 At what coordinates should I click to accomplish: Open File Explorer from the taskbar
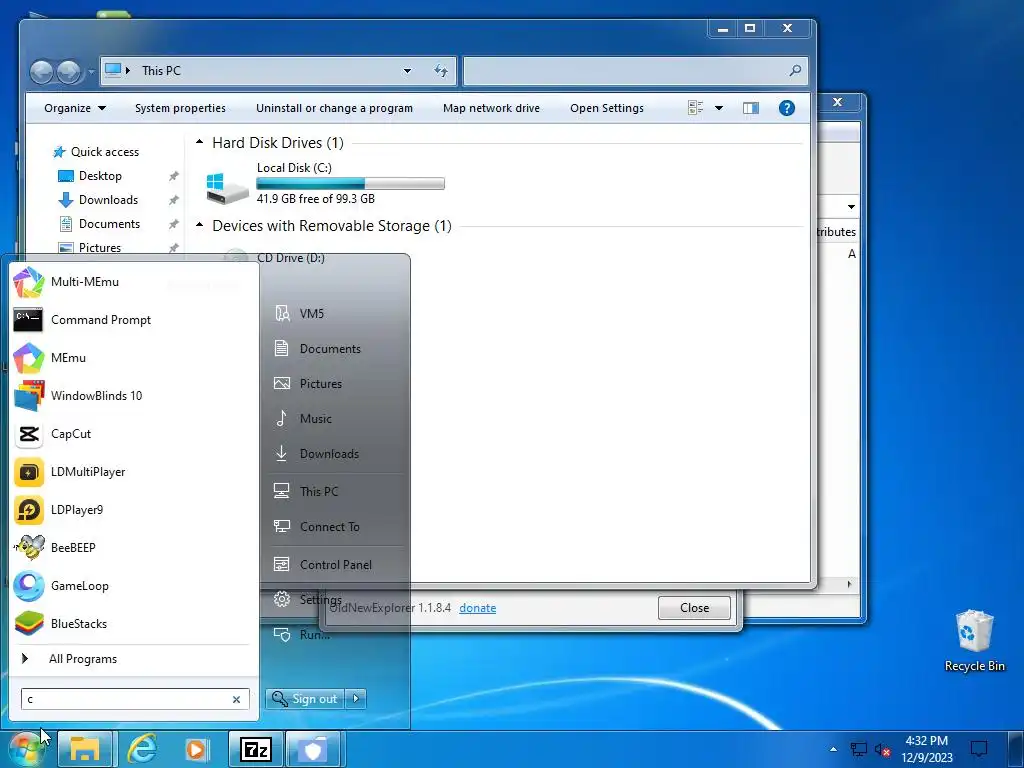(85, 749)
